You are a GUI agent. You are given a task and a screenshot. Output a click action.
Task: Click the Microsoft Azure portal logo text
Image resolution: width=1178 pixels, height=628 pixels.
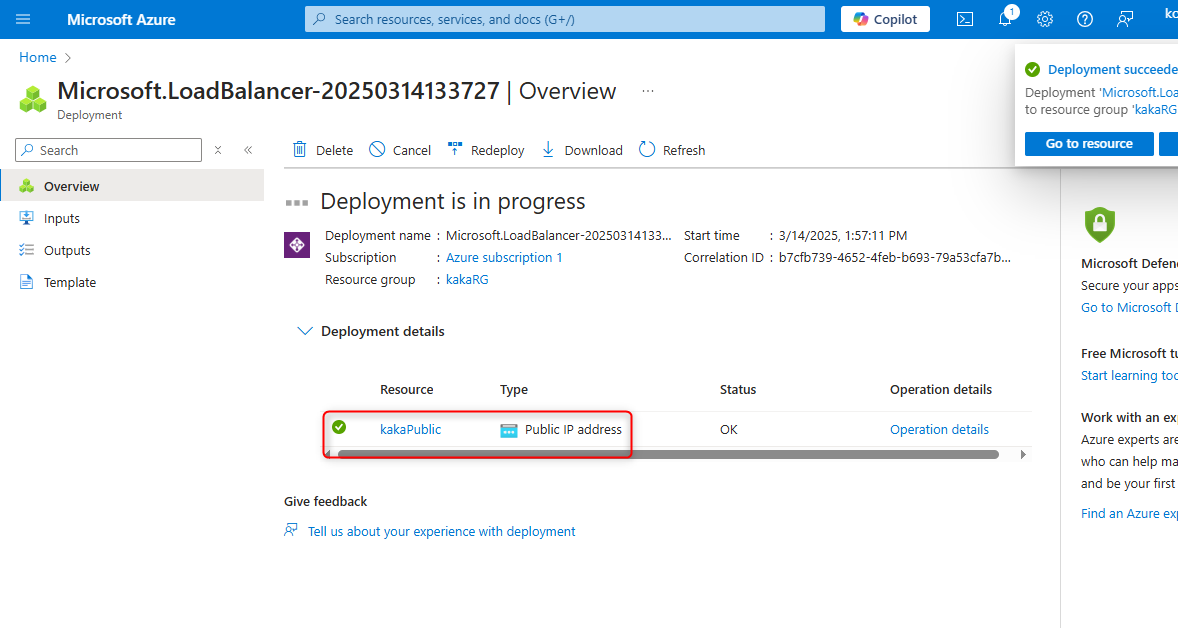121,20
